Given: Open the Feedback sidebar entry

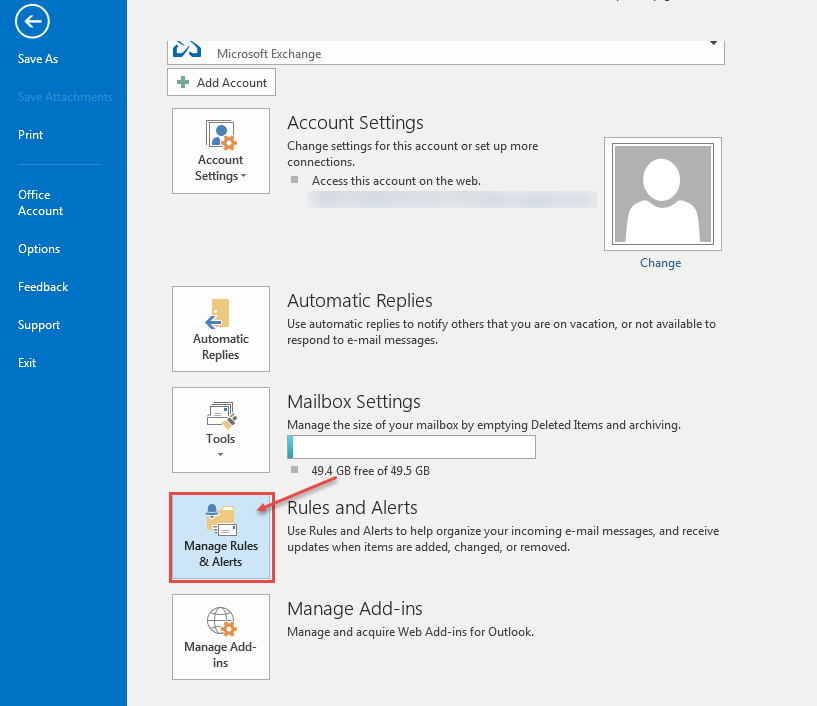Looking at the screenshot, I should (x=43, y=286).
